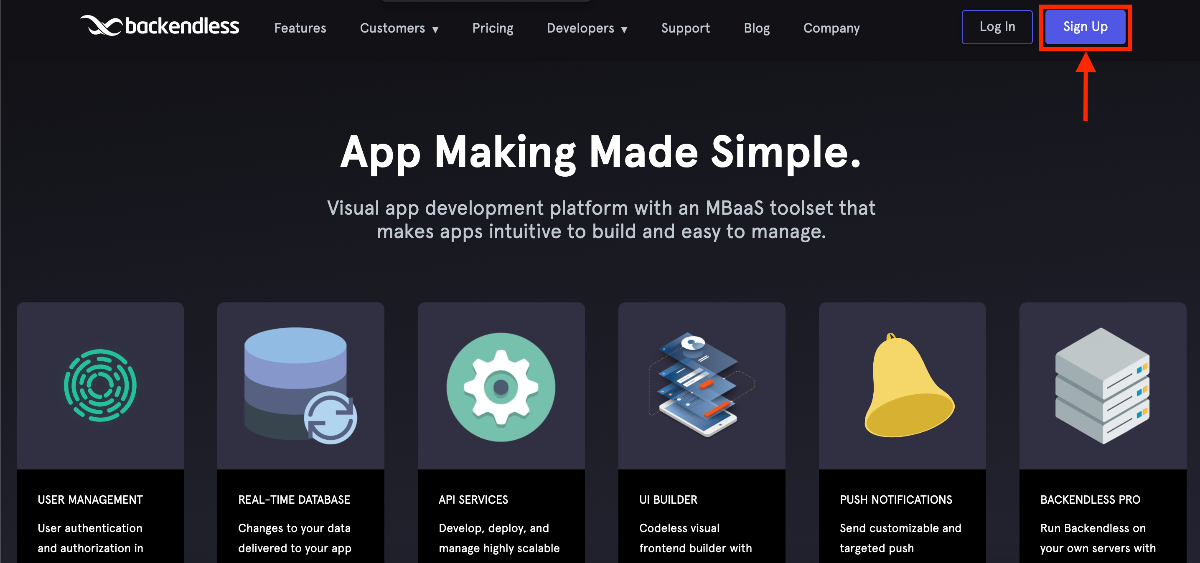
Task: Click the Backendless logo
Action: pyautogui.click(x=160, y=26)
